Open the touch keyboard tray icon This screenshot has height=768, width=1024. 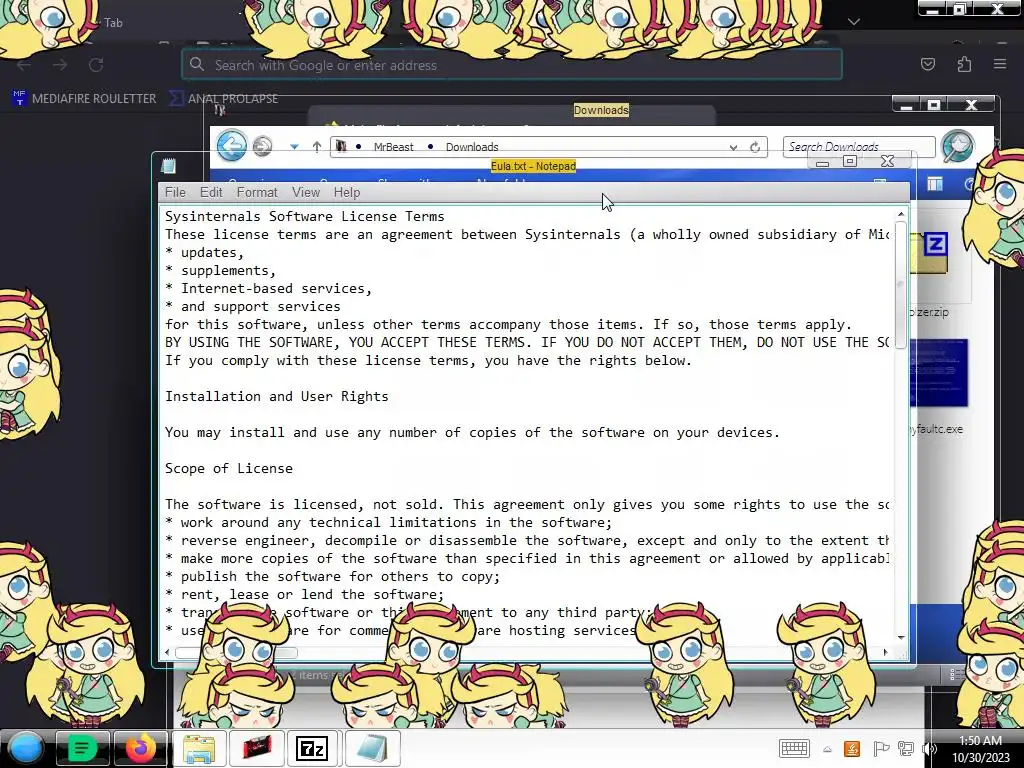[794, 748]
